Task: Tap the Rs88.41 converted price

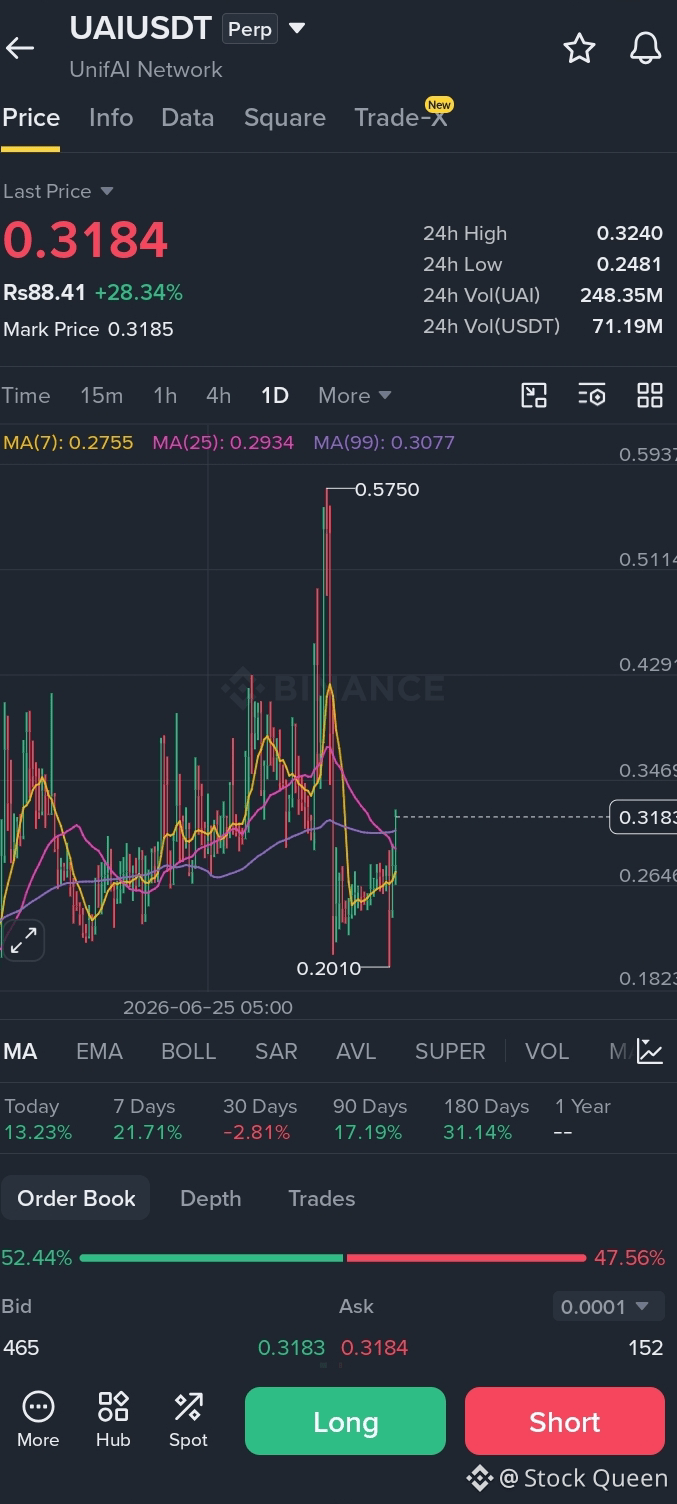Action: [45, 292]
